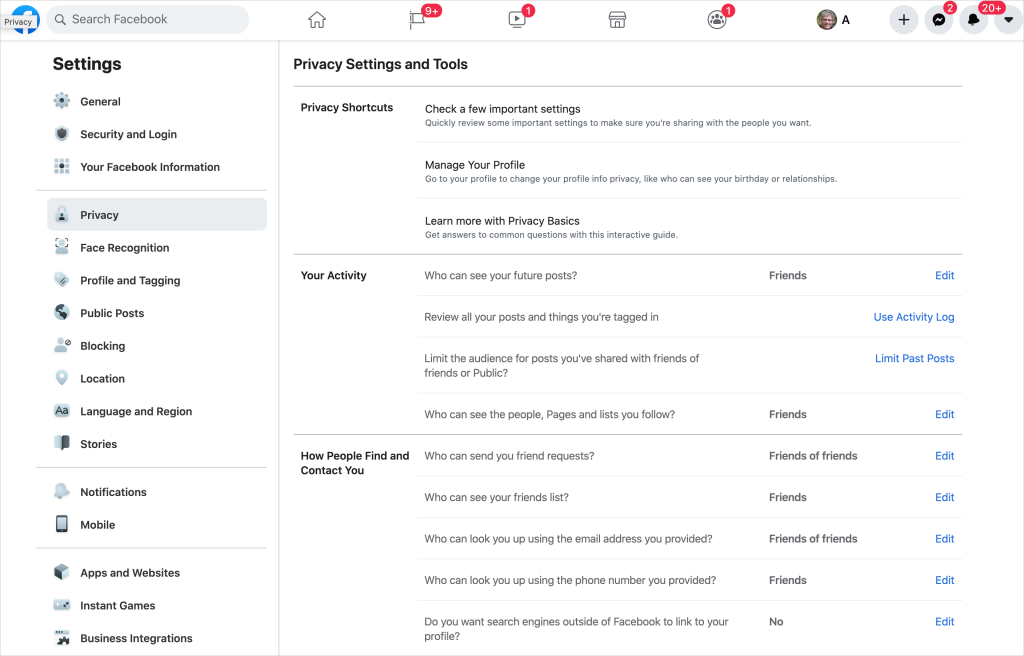Open the Messenger icon

pos(938,19)
